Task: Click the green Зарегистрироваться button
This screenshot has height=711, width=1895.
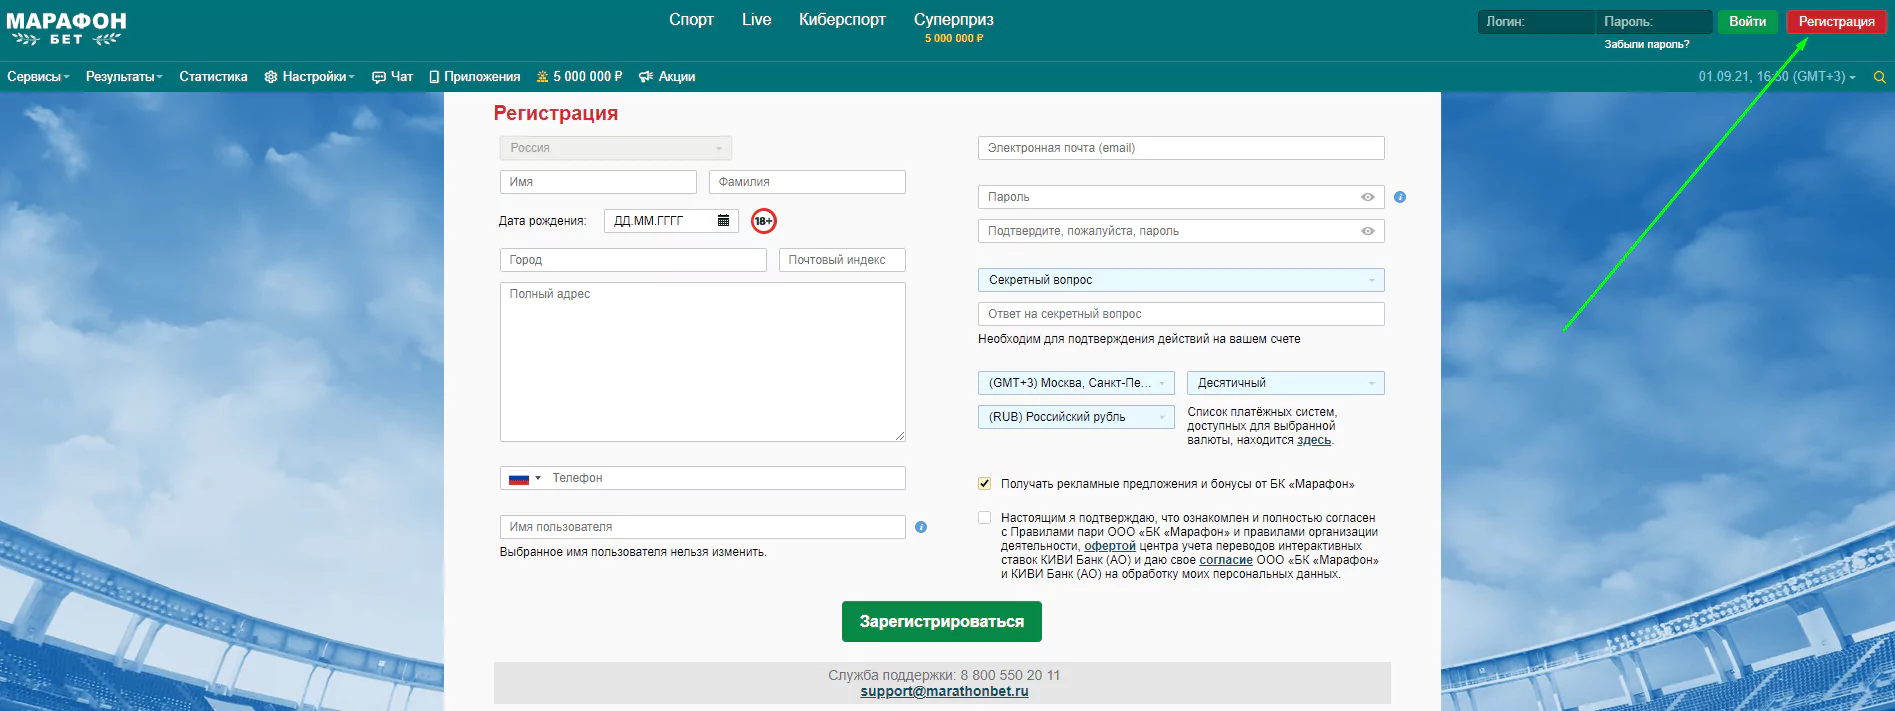Action: 942,622
